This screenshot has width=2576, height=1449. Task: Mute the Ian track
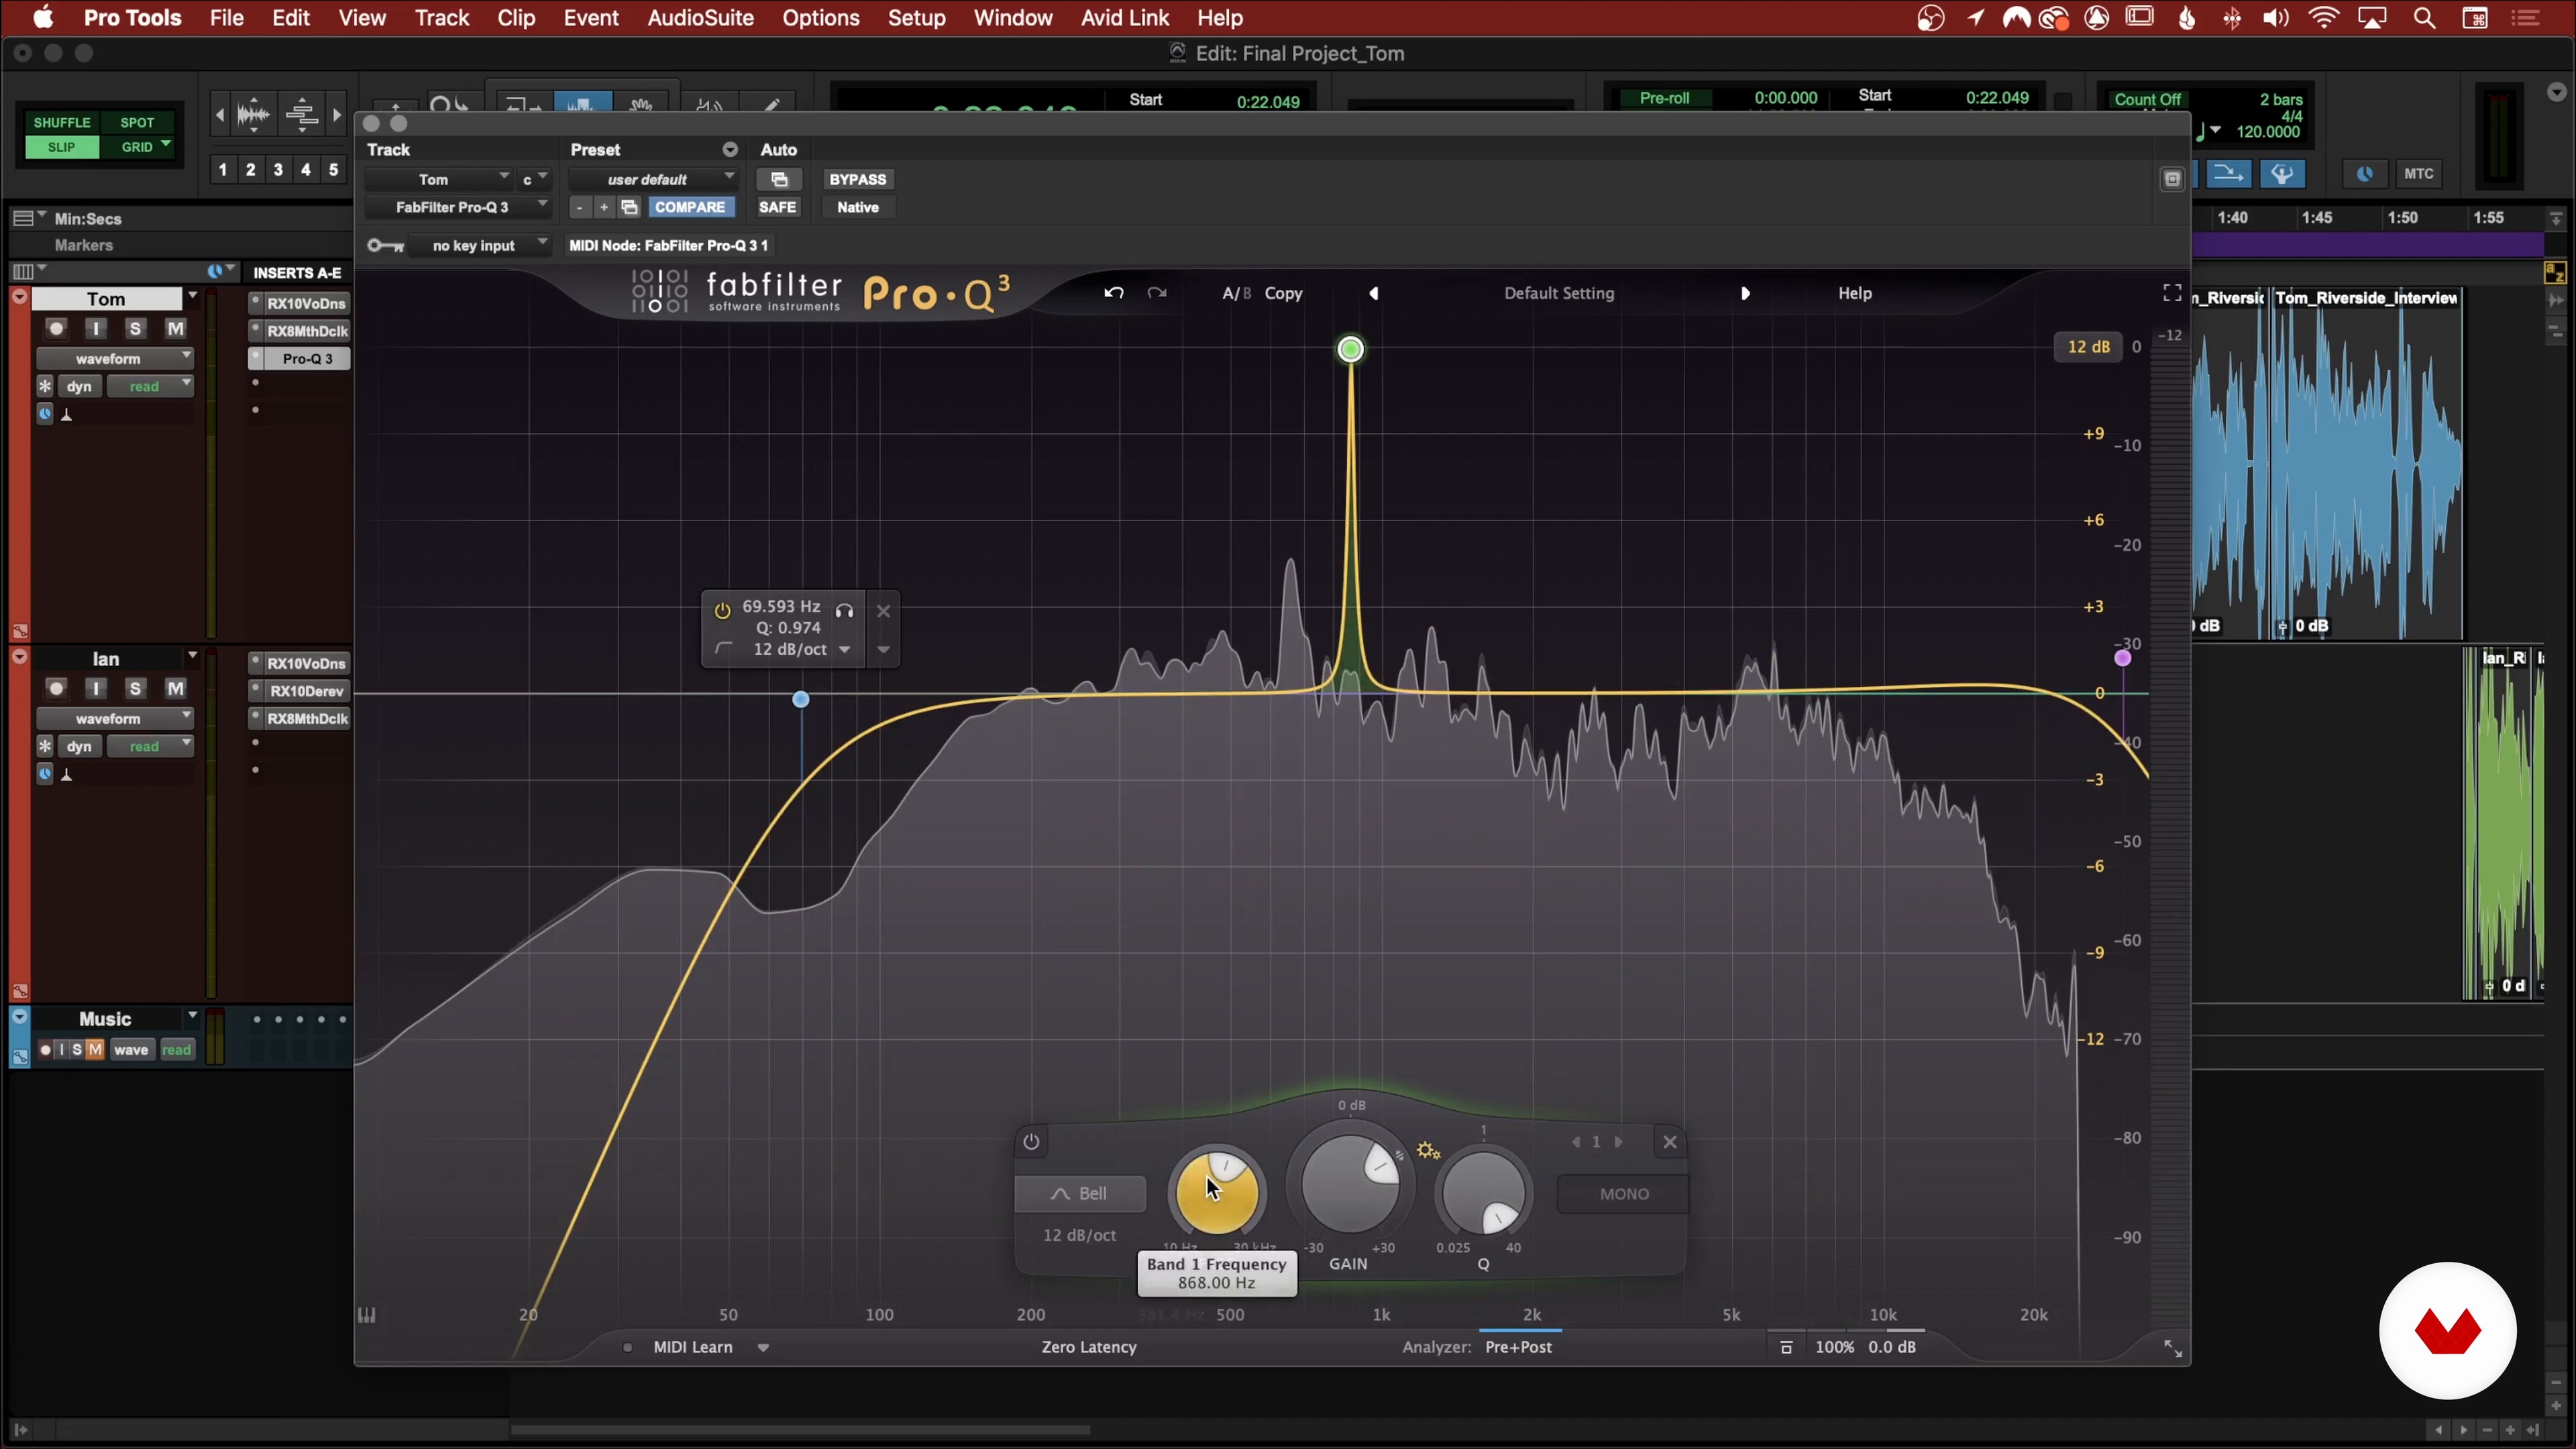click(x=175, y=689)
